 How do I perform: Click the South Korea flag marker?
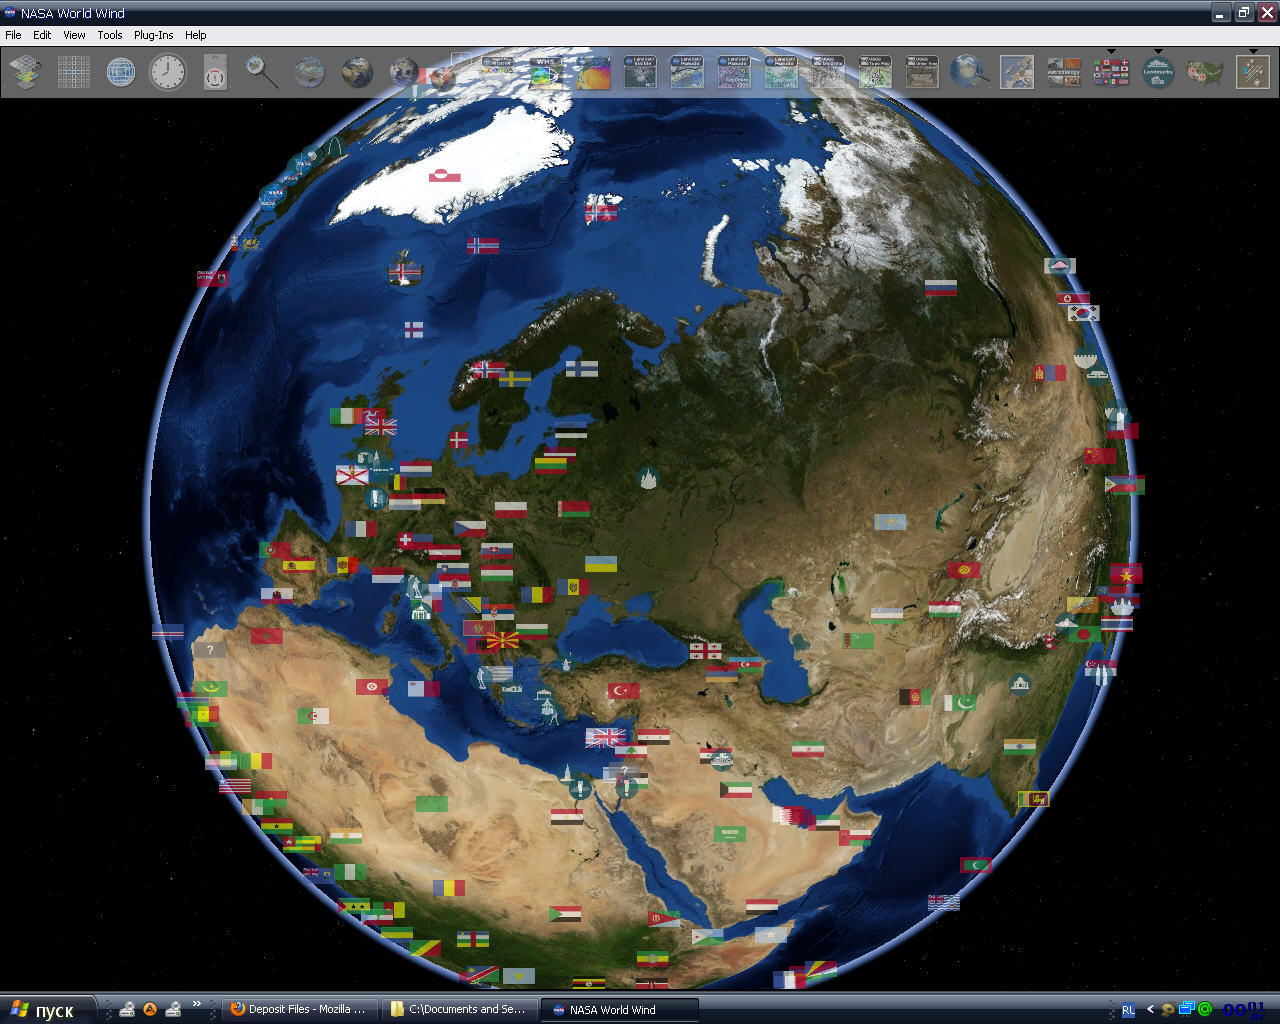tap(1083, 313)
